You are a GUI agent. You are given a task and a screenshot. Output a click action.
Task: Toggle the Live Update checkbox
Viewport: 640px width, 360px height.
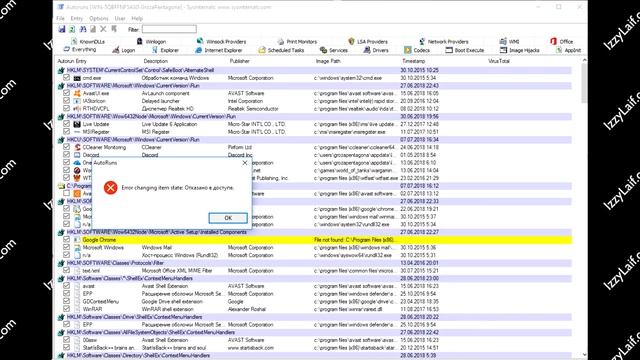point(67,124)
